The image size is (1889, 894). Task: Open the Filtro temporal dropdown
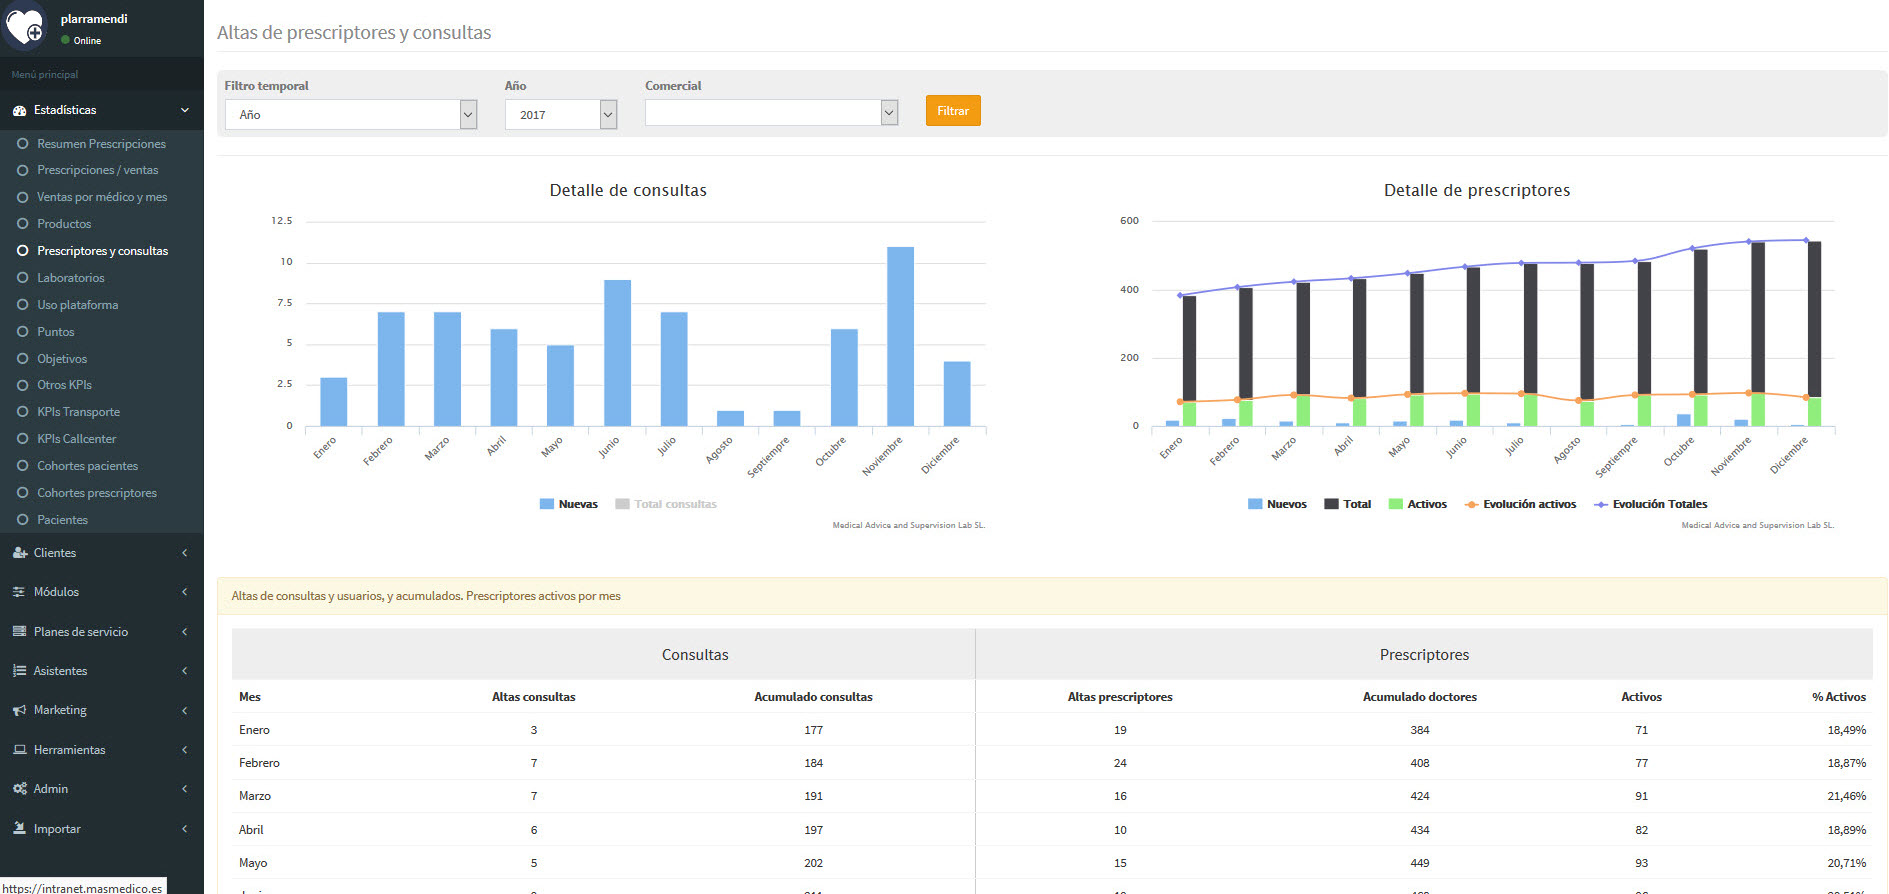pyautogui.click(x=350, y=115)
